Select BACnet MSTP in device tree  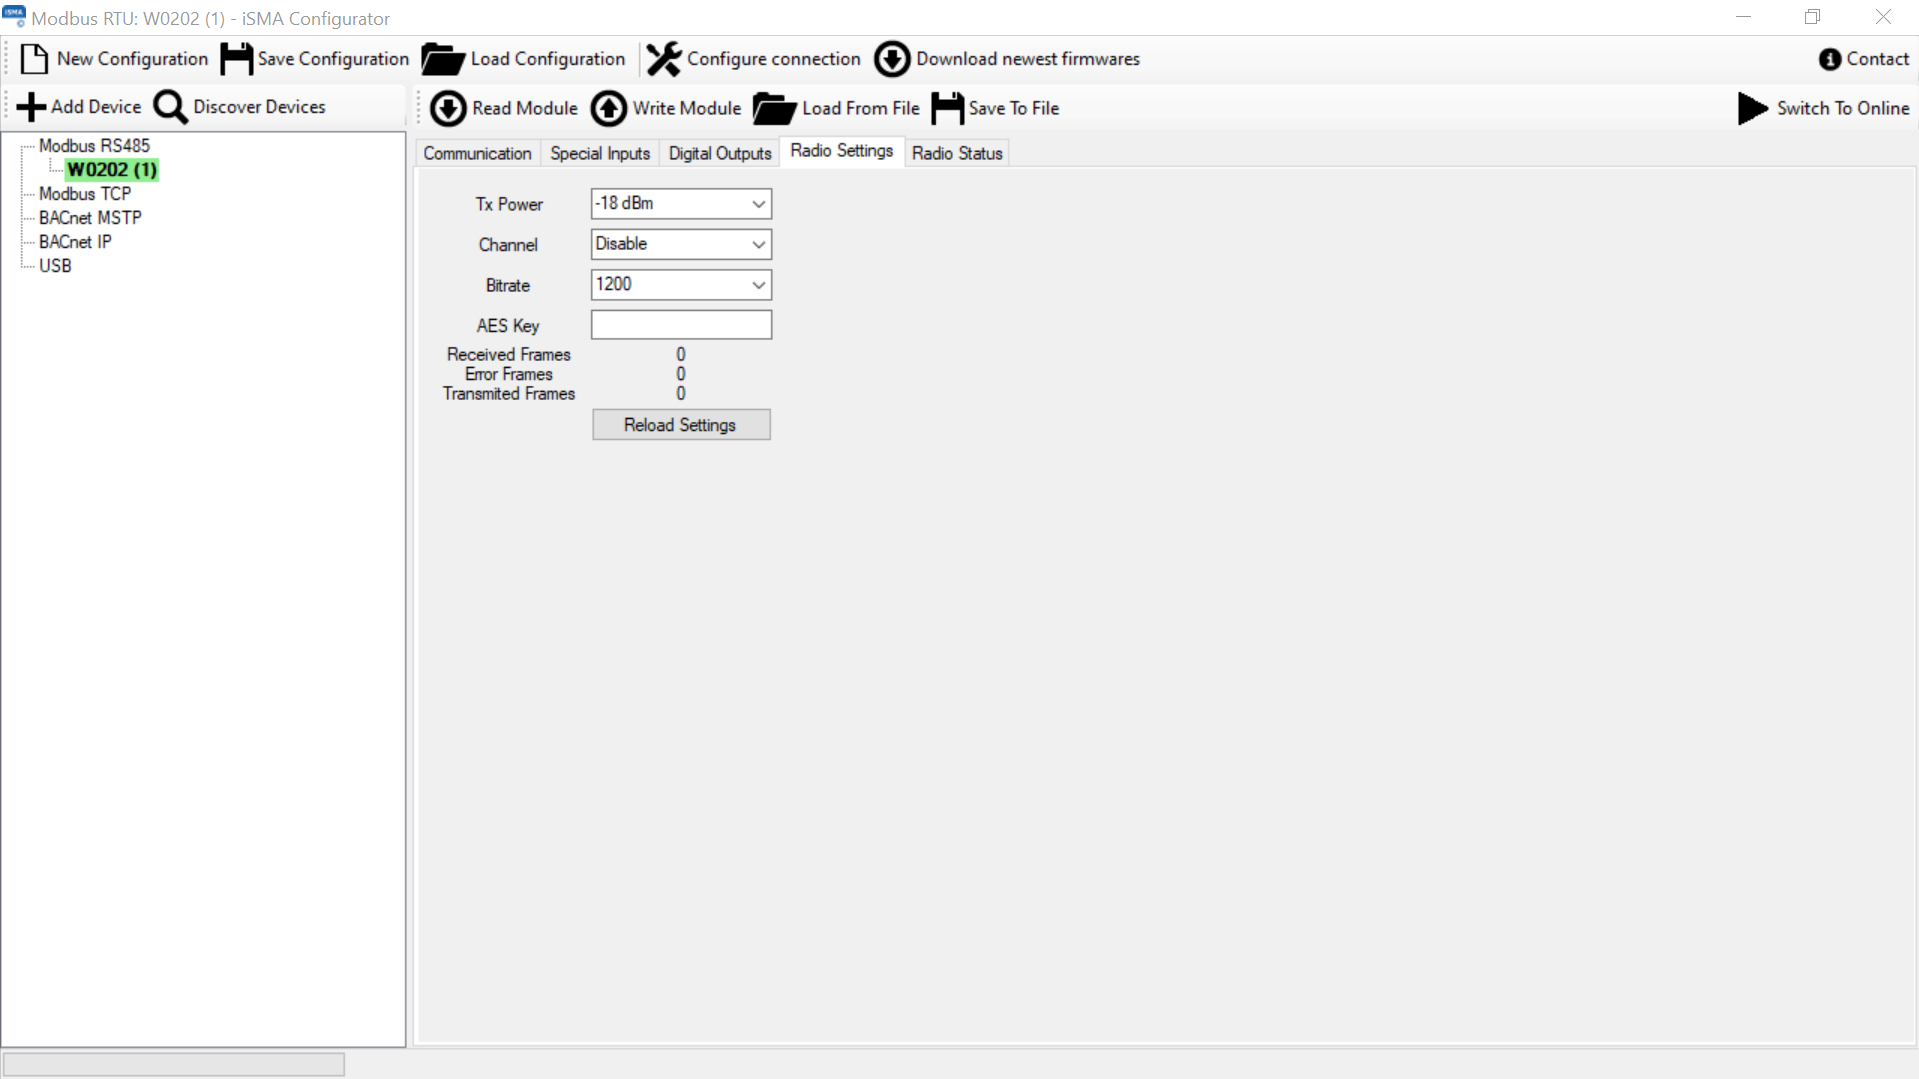[x=90, y=218]
